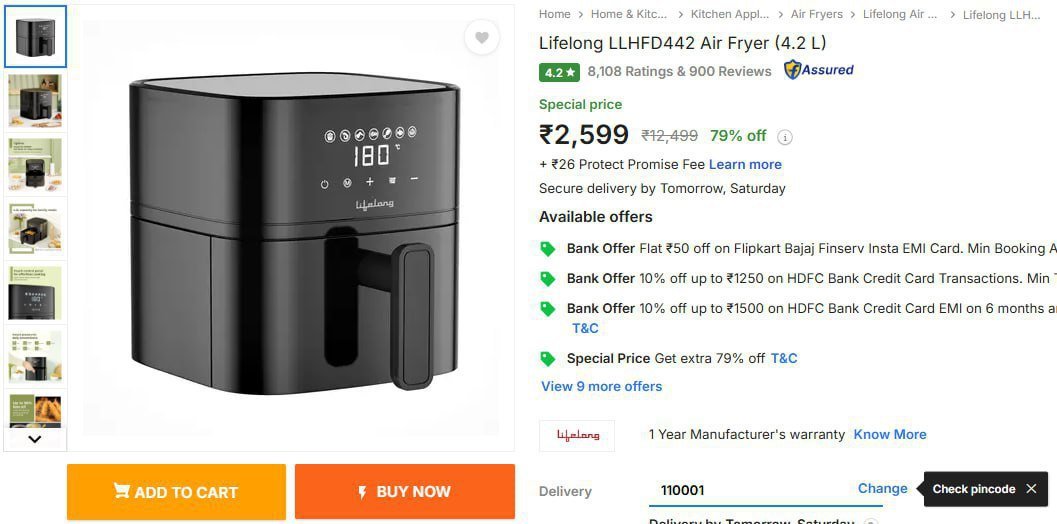Close the Check pincode tooltip
This screenshot has height=524, width=1057.
[x=1033, y=489]
